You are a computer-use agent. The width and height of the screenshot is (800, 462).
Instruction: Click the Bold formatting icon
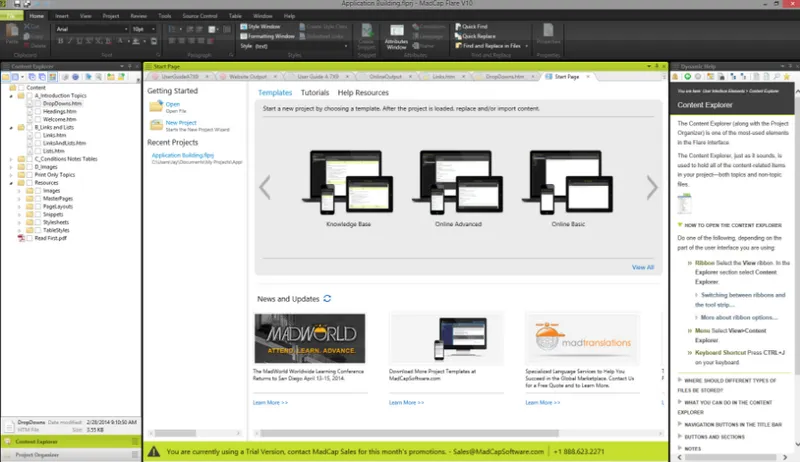[x=61, y=41]
